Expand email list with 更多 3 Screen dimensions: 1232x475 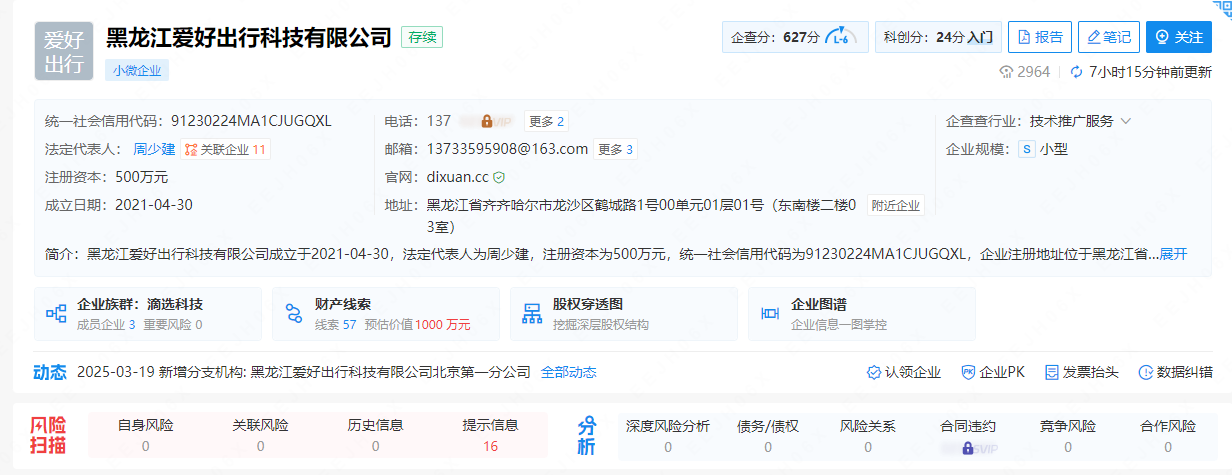(x=615, y=150)
